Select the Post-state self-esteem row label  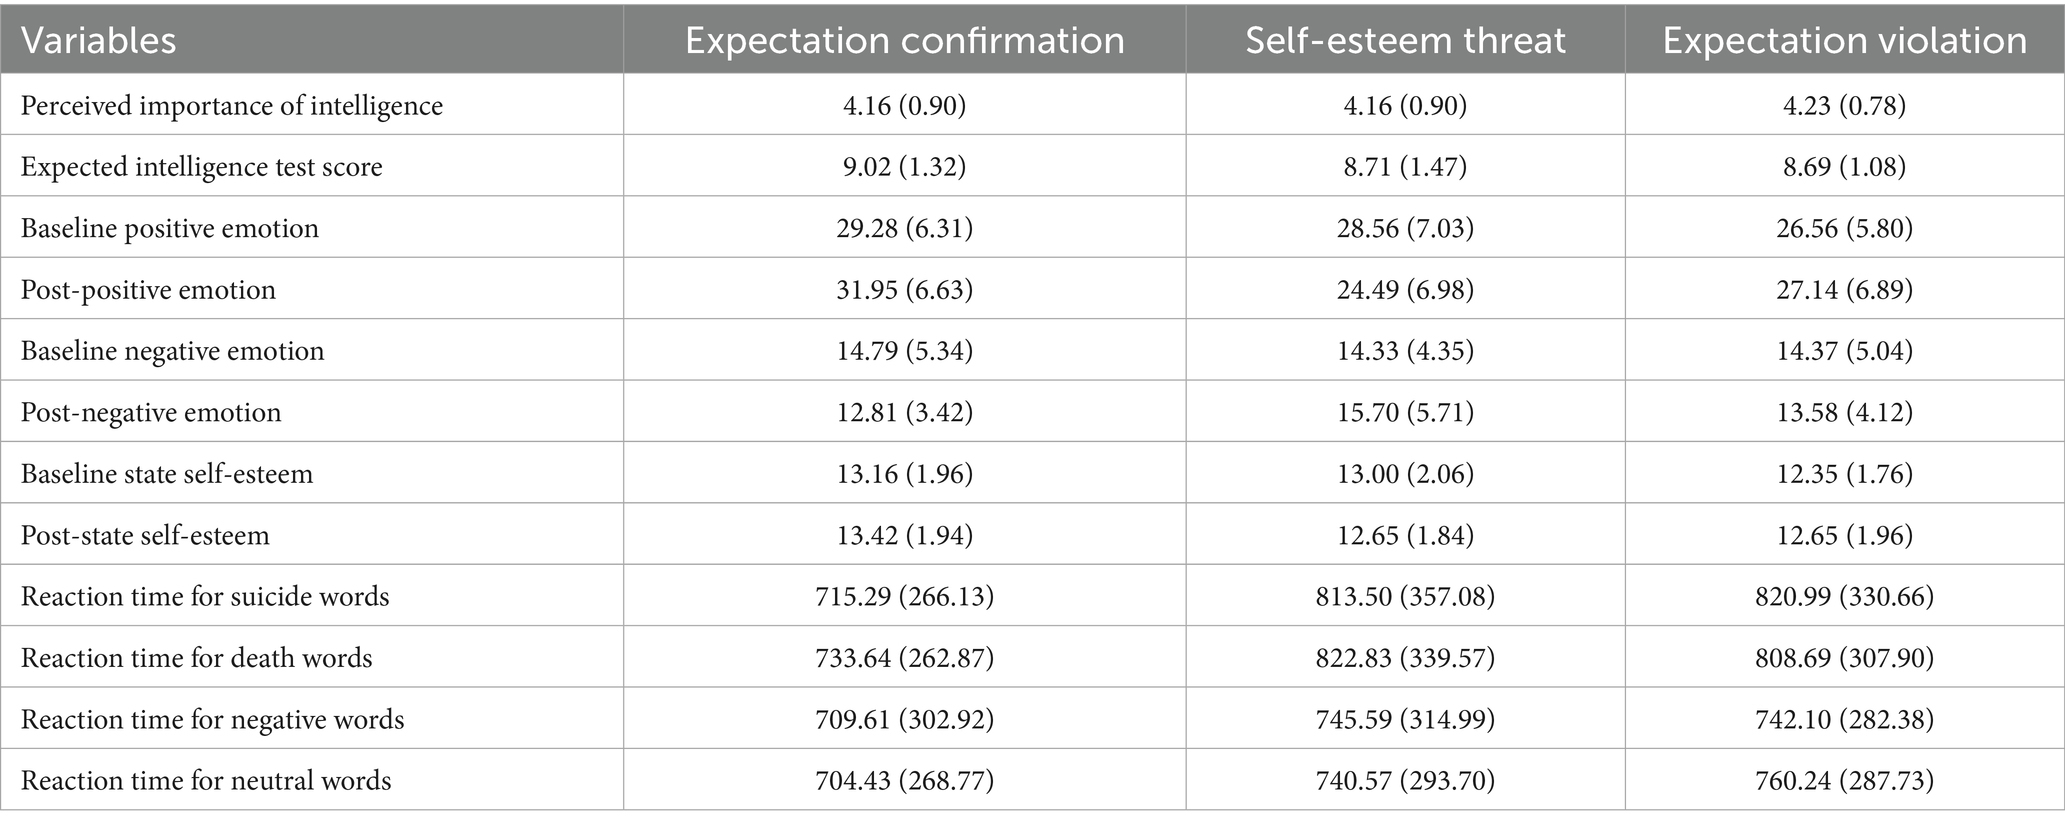[145, 535]
